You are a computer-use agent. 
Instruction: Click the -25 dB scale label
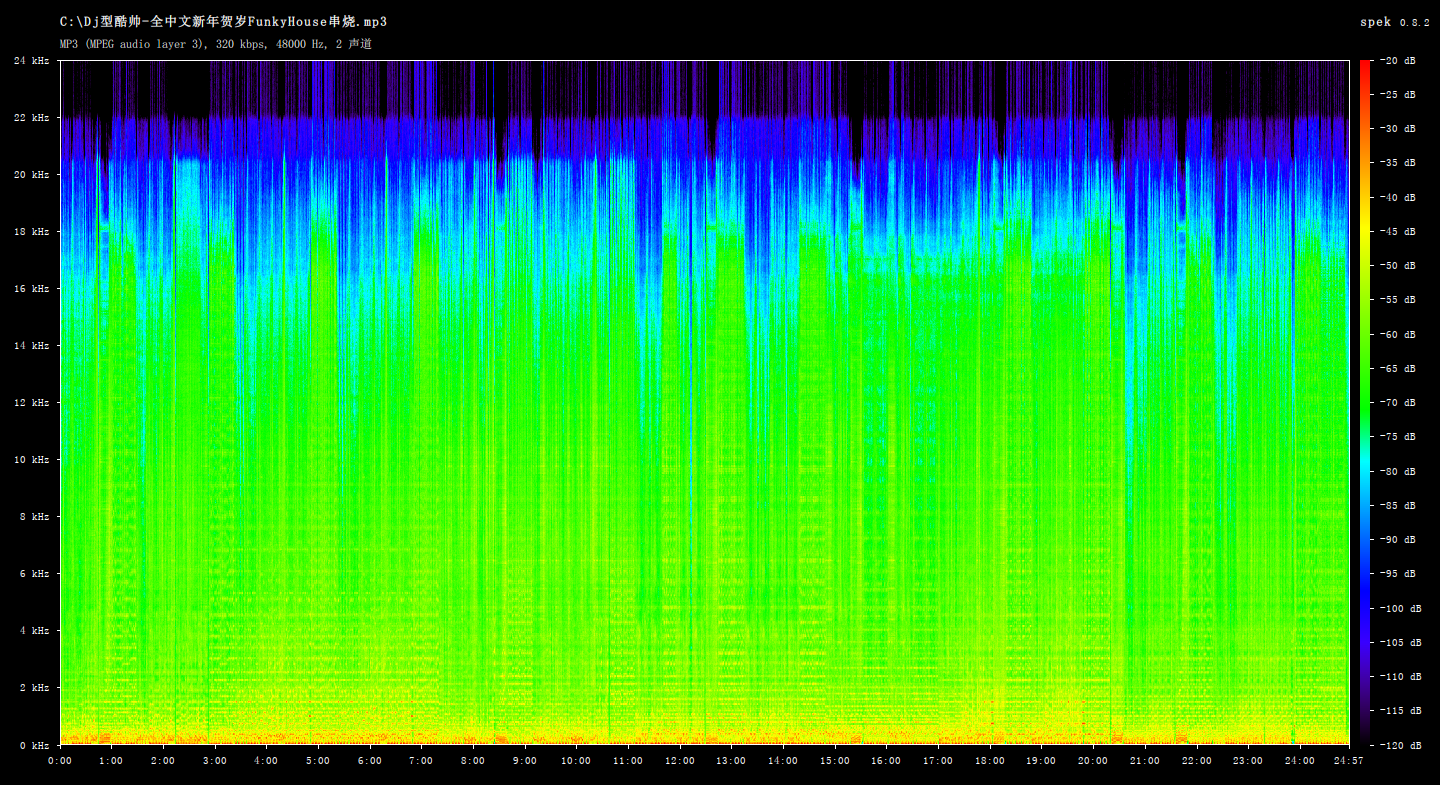point(1397,95)
